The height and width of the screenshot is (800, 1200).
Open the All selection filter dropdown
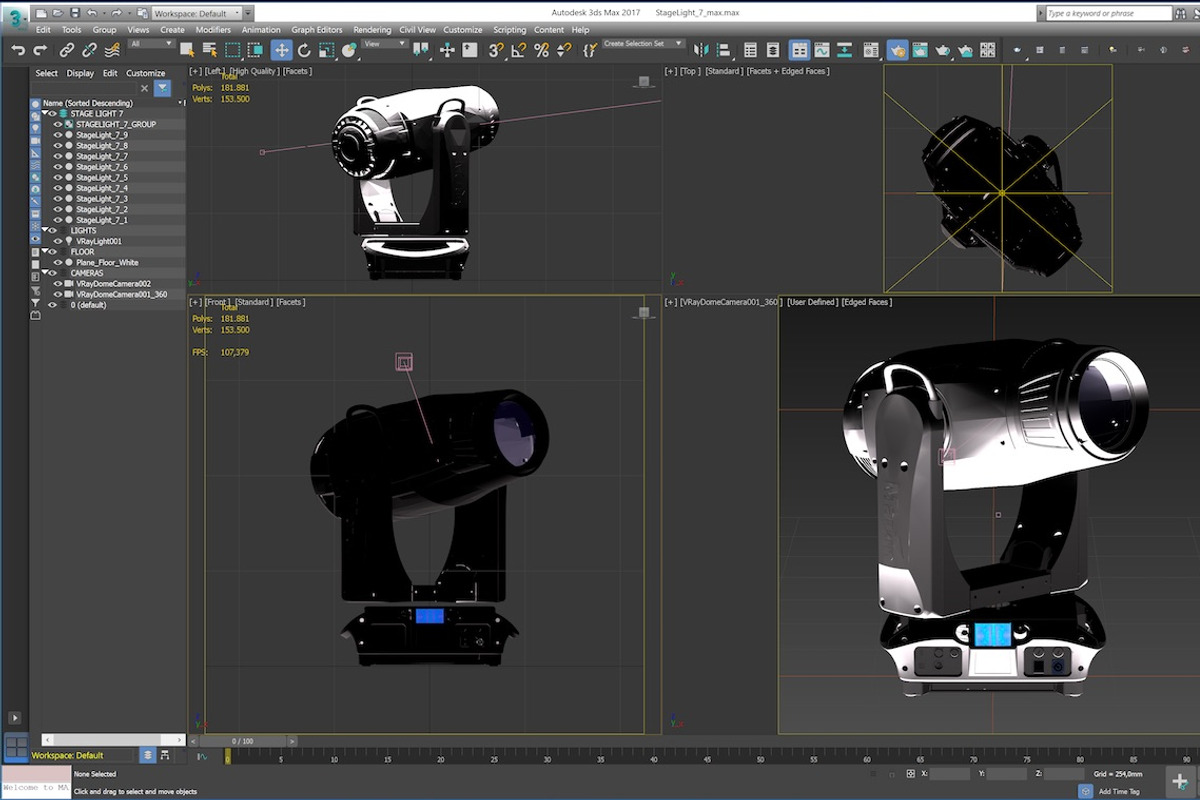coord(151,44)
